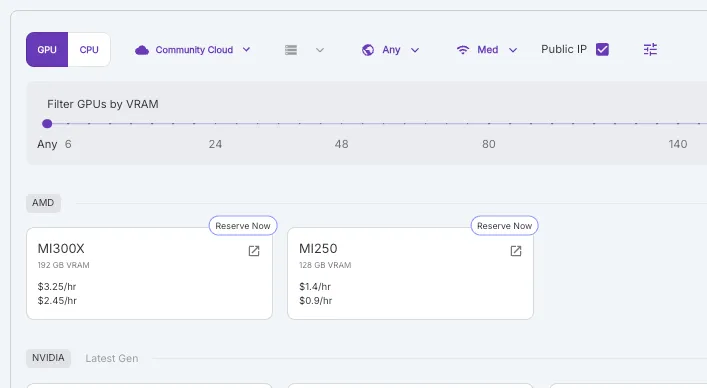707x388 pixels.
Task: Click the $2.45/hr MI300X price
Action: (x=57, y=301)
